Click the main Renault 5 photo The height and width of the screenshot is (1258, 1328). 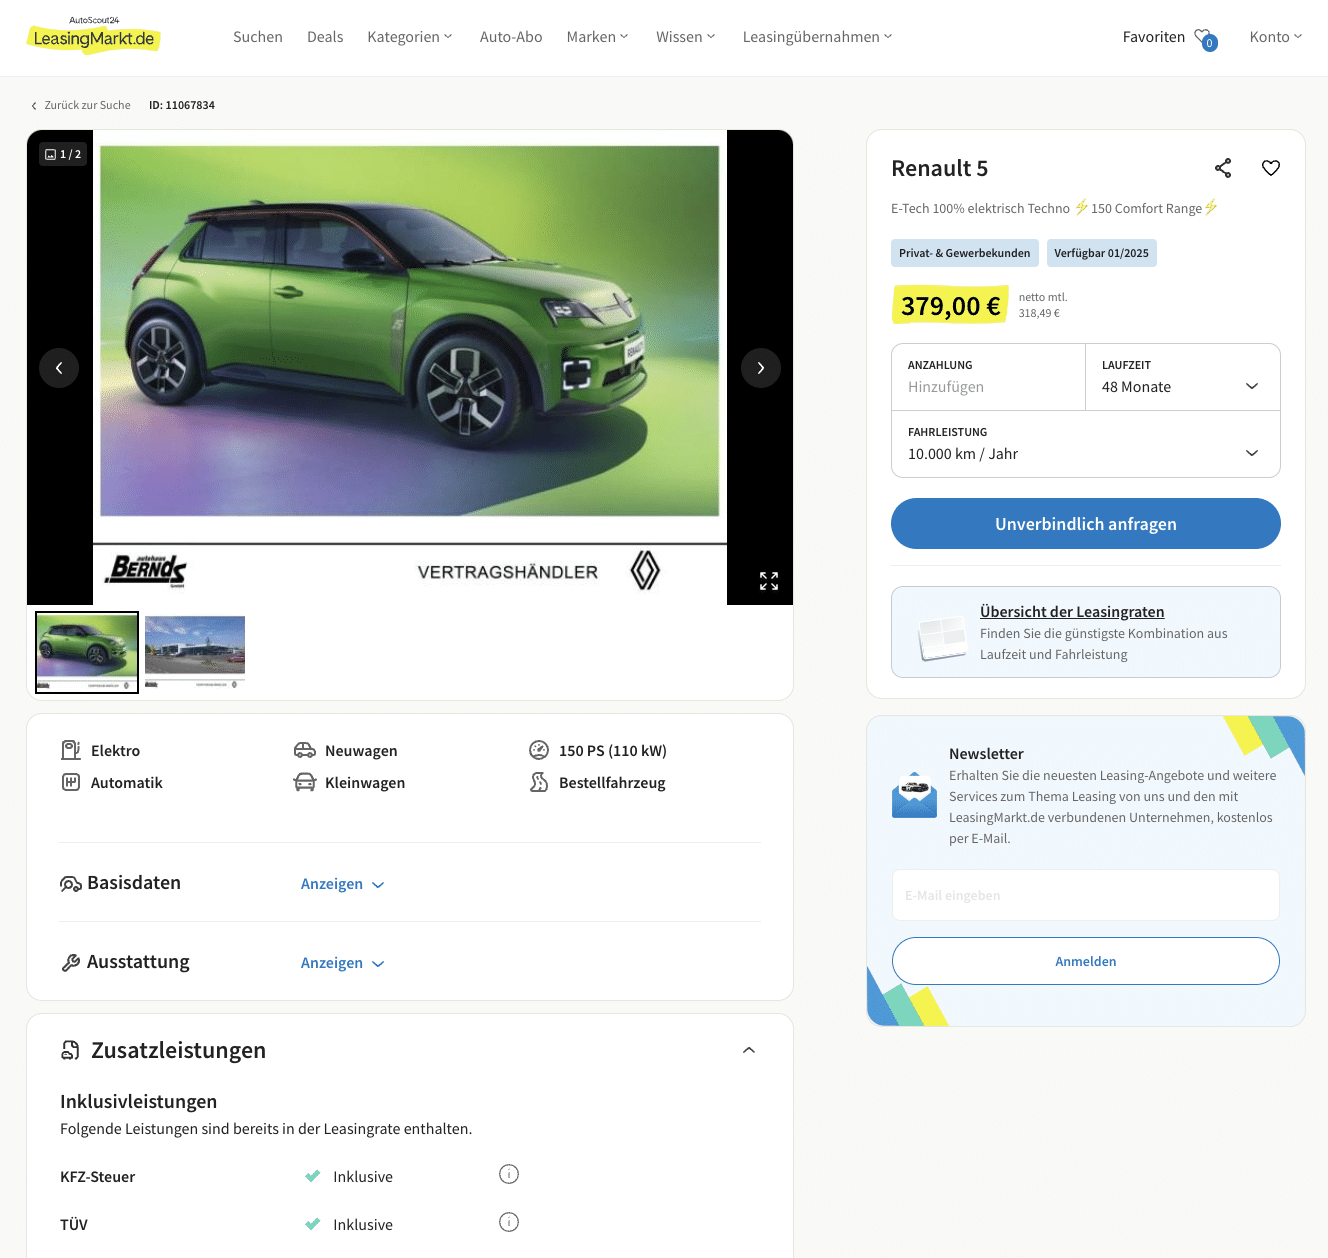click(410, 367)
